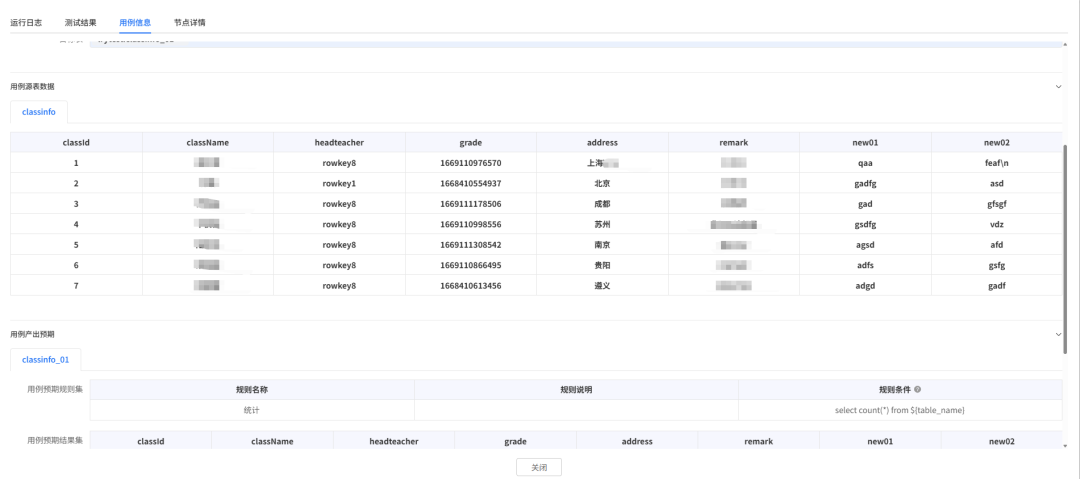Select the classinfo_01 output tab
The width and height of the screenshot is (1080, 479).
click(45, 359)
